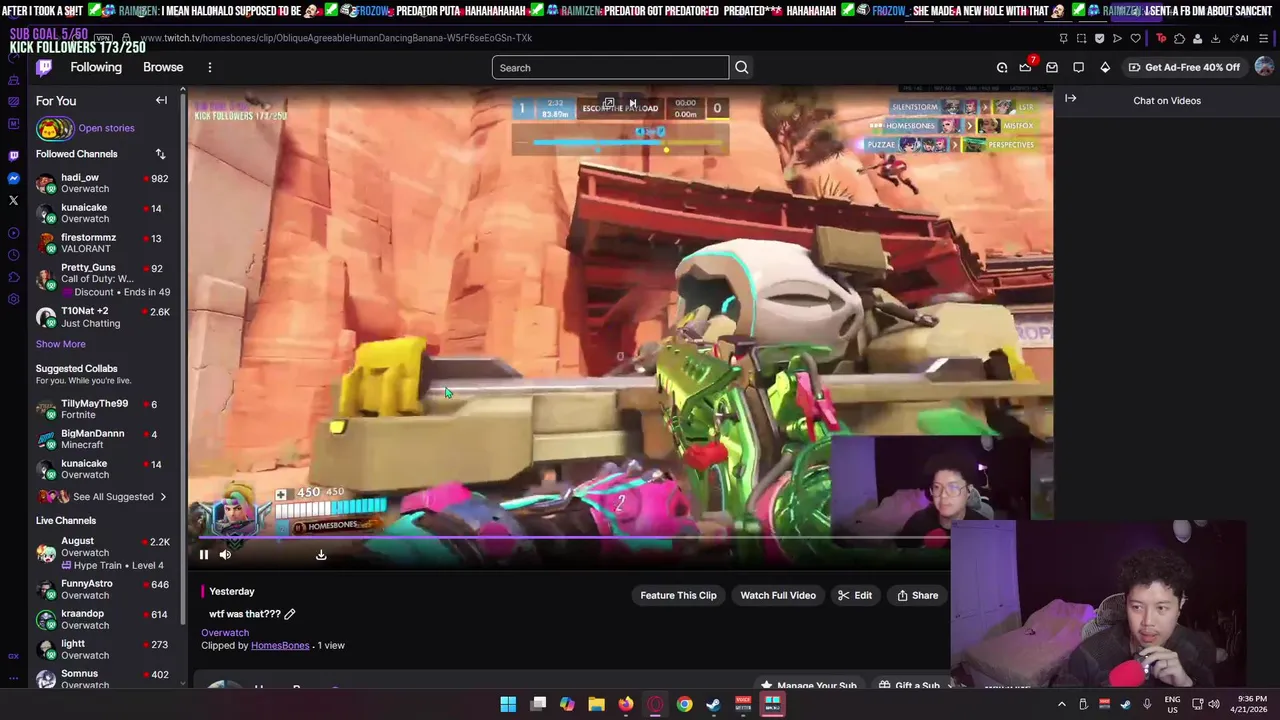Open Chrome from the Windows taskbar
1280x720 pixels.
(x=684, y=704)
